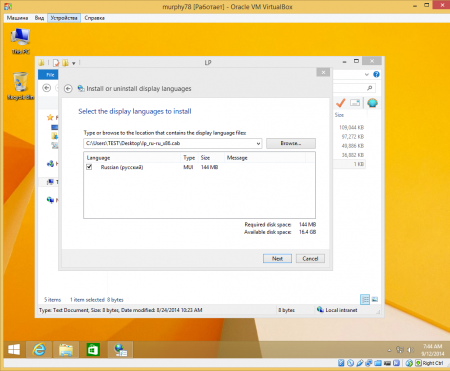The width and height of the screenshot is (450, 371).
Task: Click the globe-shaped ribbon icon in Explorer
Action: [x=372, y=103]
